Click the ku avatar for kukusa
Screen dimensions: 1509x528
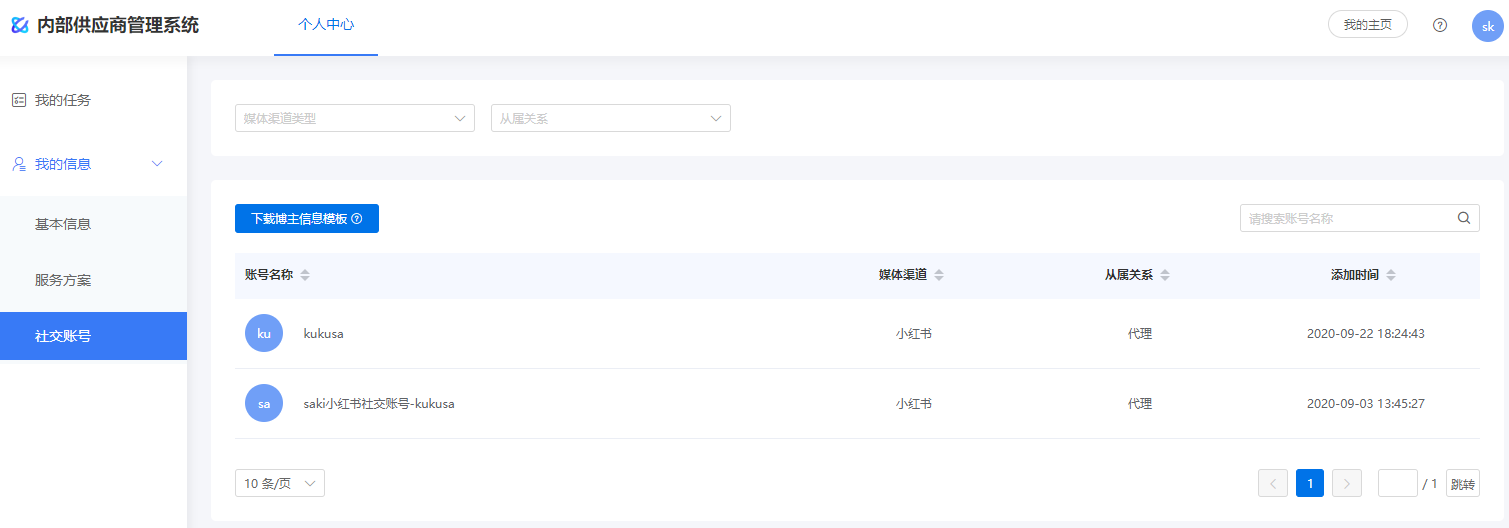(x=264, y=333)
